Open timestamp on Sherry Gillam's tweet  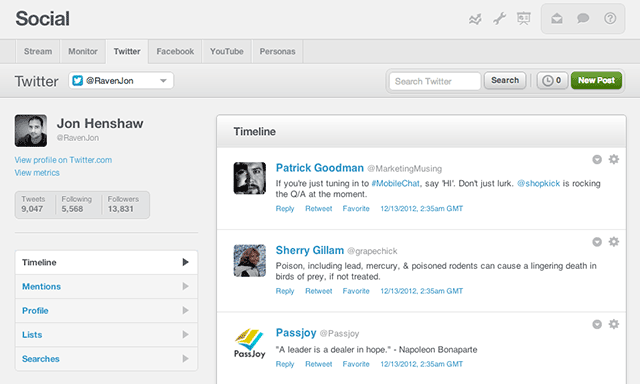click(x=422, y=291)
